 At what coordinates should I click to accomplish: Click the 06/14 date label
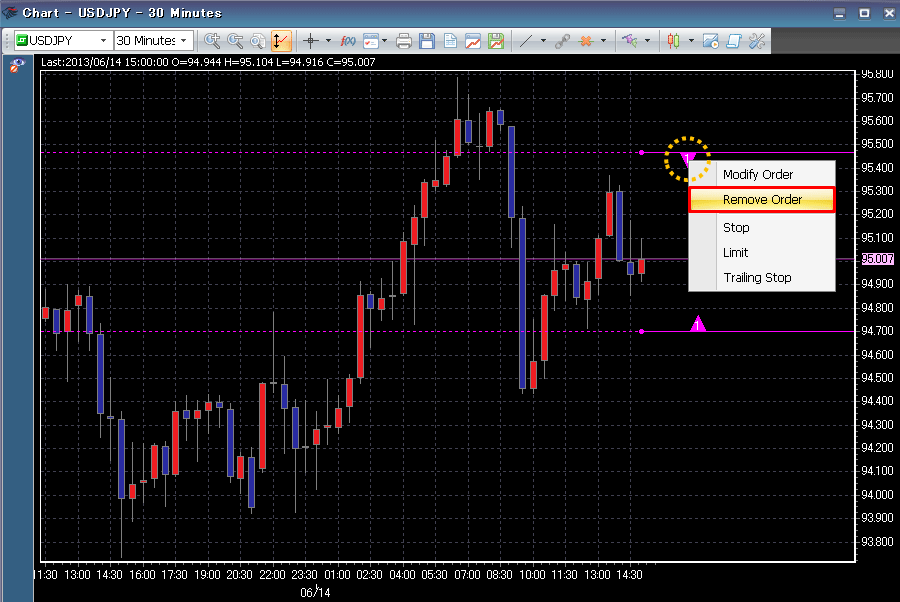coord(315,593)
